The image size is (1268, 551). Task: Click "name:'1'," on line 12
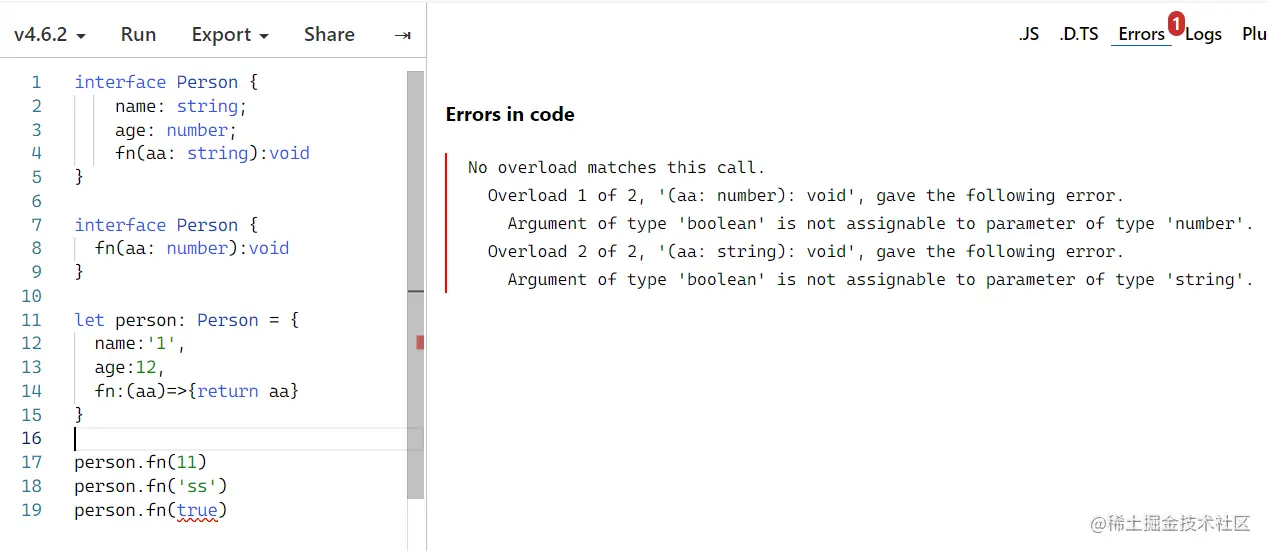click(x=140, y=344)
